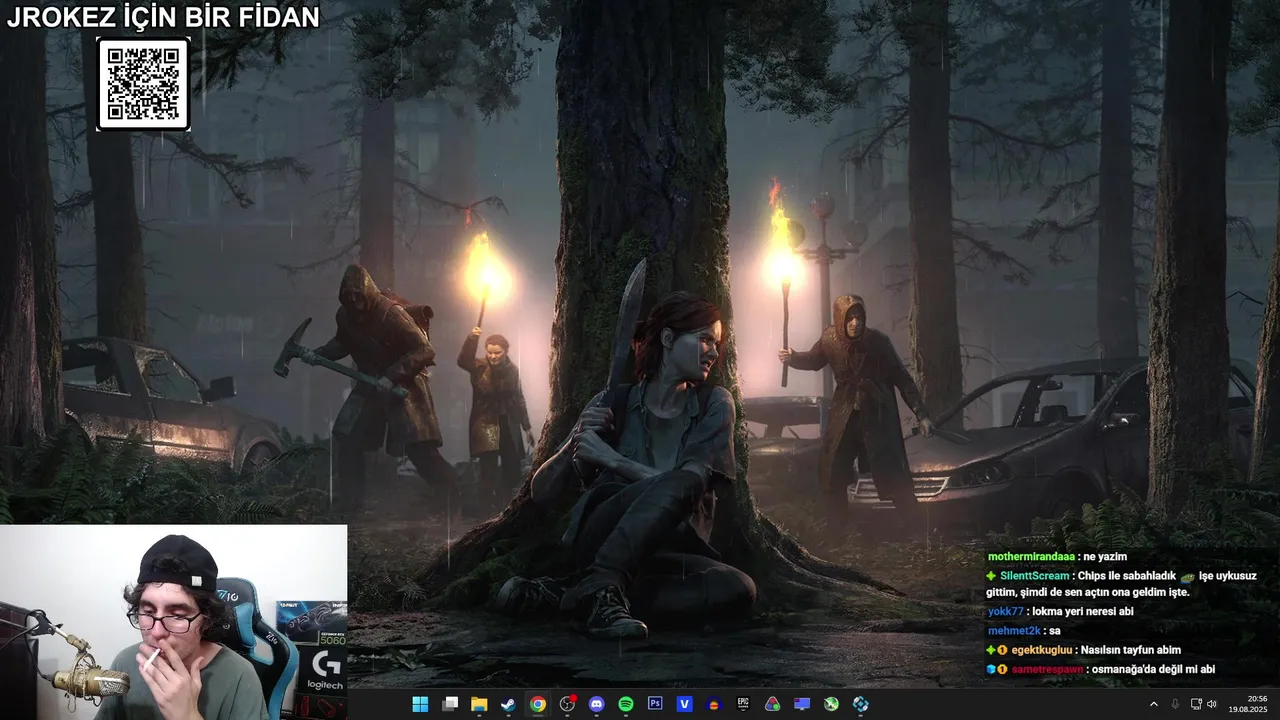Switch to Google Chrome from the taskbar
The image size is (1280, 720).
pyautogui.click(x=538, y=704)
